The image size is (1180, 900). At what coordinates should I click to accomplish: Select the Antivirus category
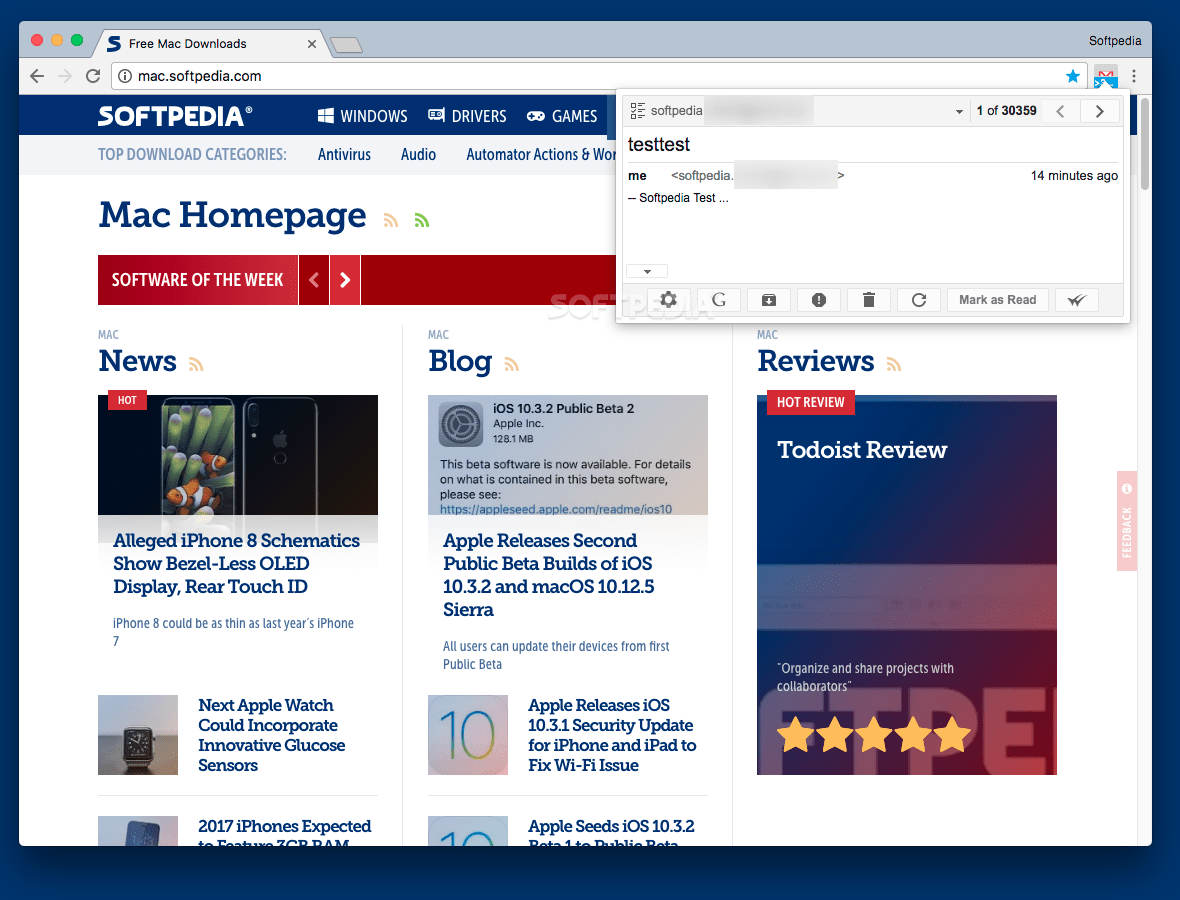point(344,154)
